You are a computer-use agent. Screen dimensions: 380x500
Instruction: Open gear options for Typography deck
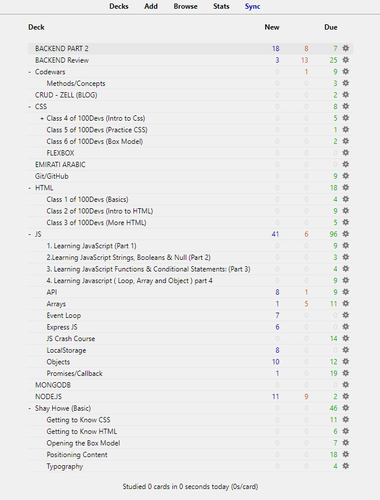click(x=346, y=466)
